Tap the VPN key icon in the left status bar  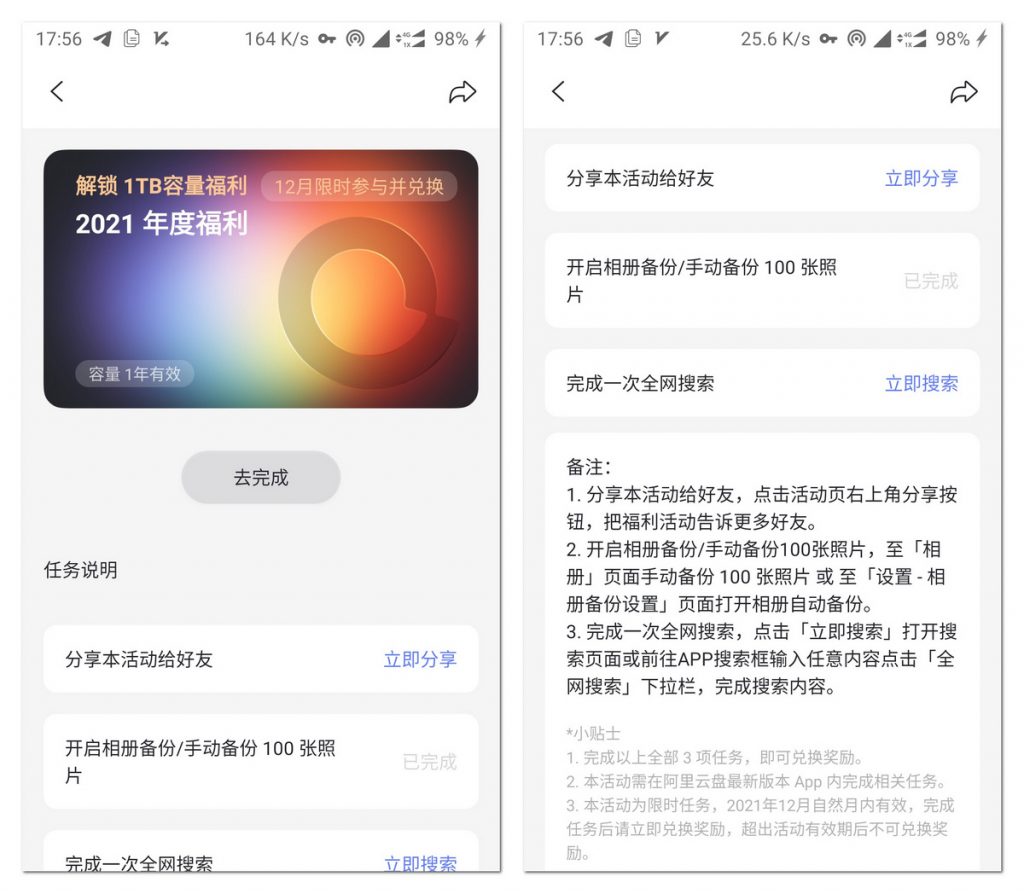tap(327, 39)
